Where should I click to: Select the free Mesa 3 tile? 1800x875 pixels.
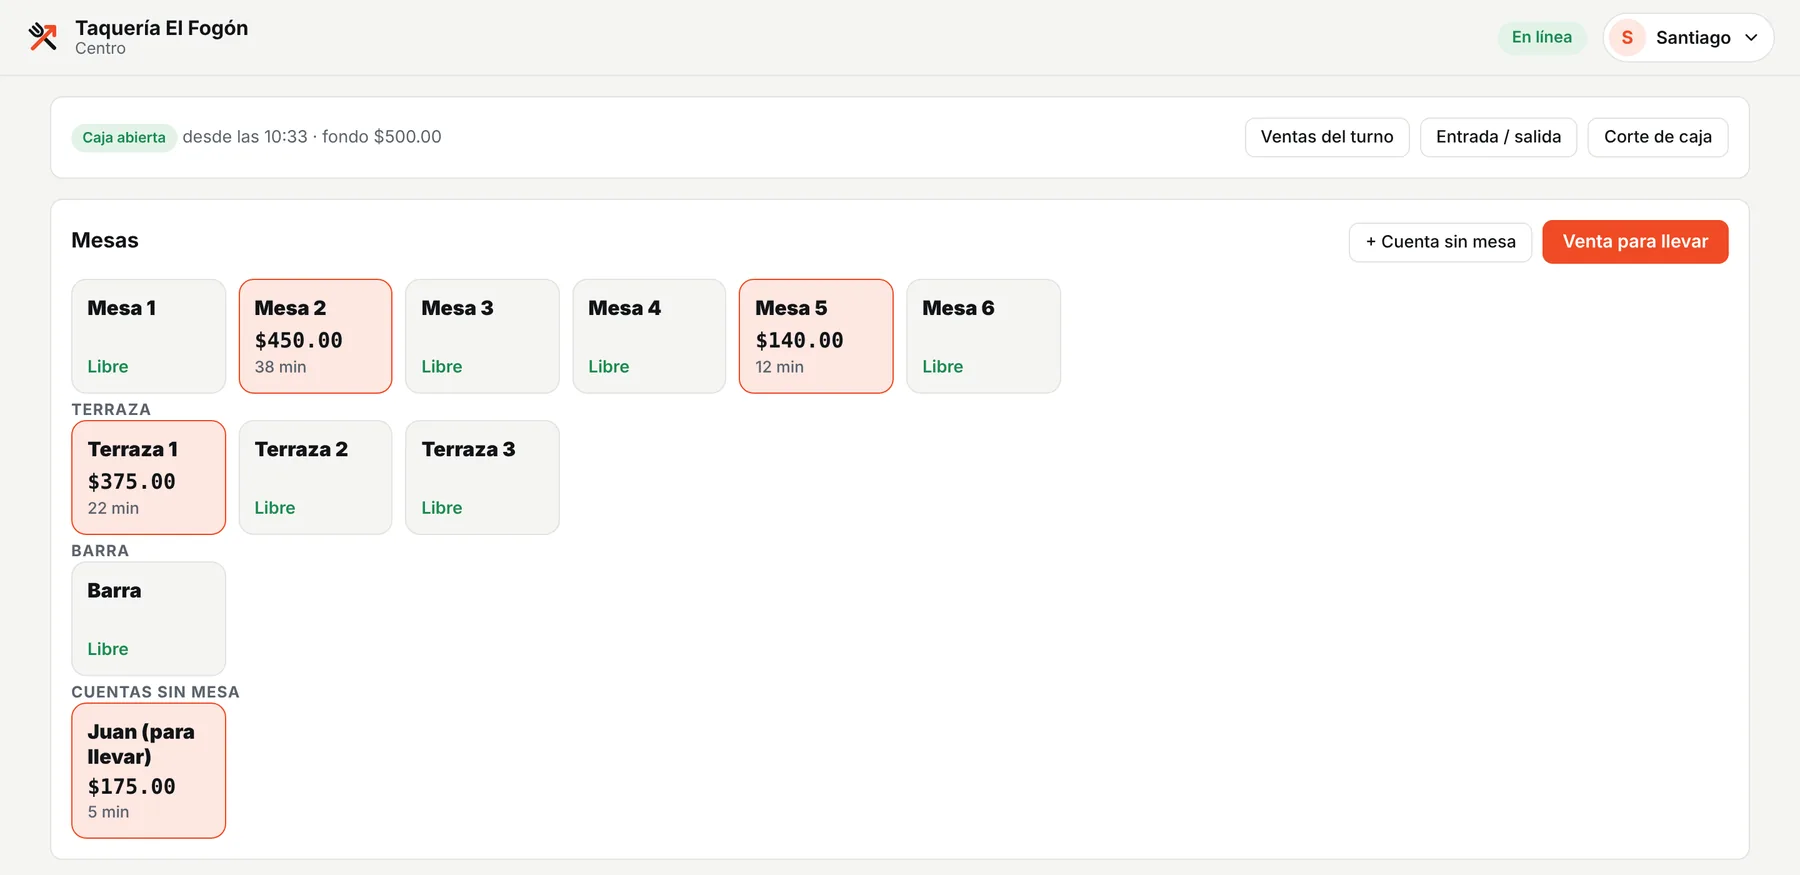(x=482, y=336)
